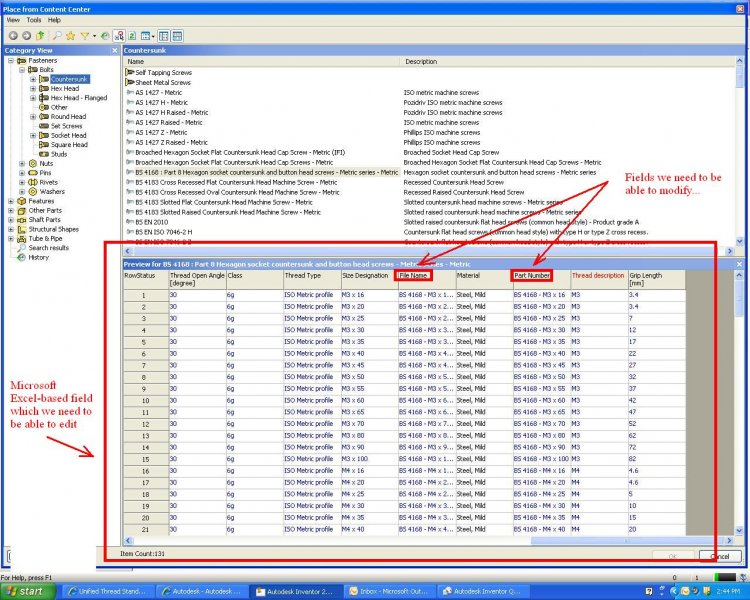Toggle the table view layout icon
The width and height of the screenshot is (750, 600).
coord(147,35)
